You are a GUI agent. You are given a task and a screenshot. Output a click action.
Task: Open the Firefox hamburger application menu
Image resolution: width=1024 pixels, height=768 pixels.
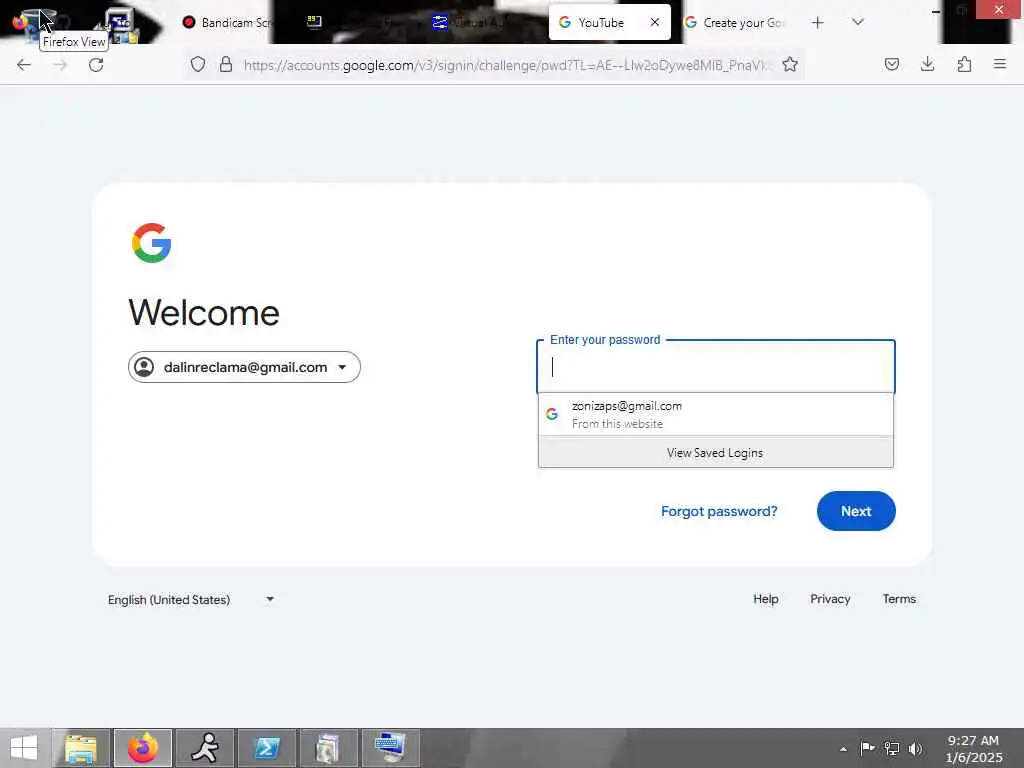click(1000, 64)
